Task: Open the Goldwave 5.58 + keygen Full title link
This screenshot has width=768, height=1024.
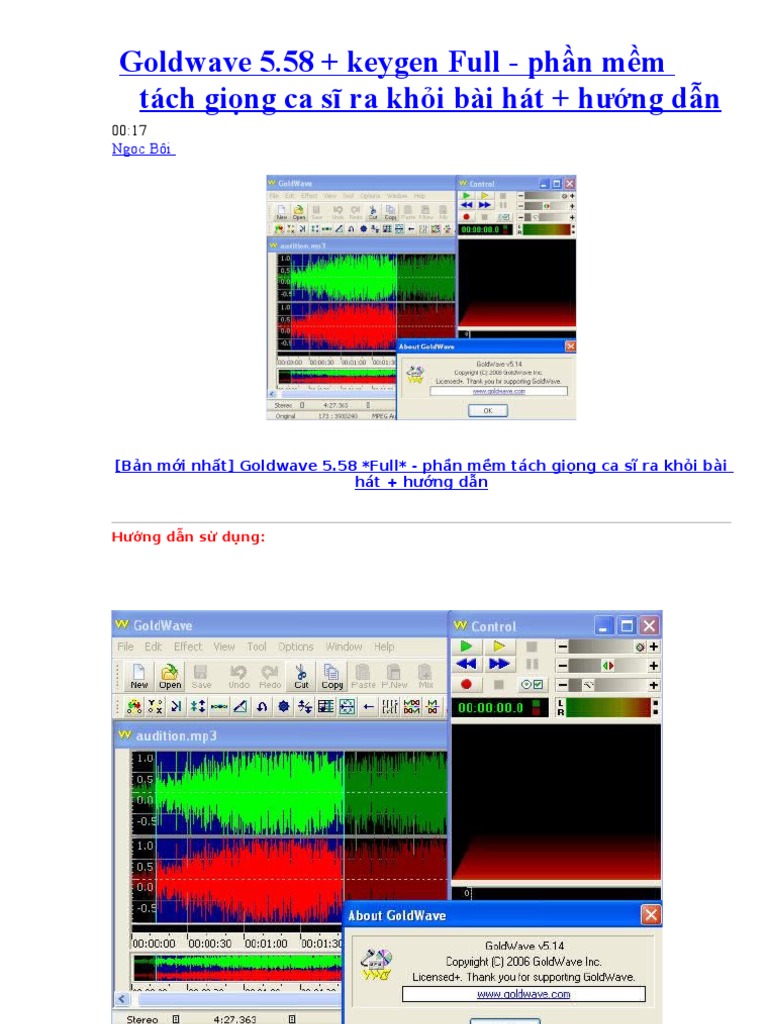Action: coord(419,80)
